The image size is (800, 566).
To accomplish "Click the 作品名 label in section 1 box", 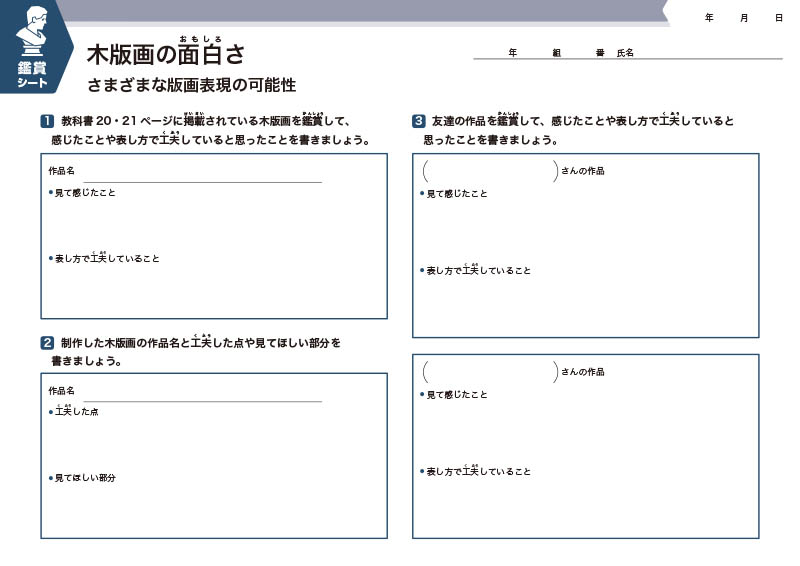I will pos(61,171).
